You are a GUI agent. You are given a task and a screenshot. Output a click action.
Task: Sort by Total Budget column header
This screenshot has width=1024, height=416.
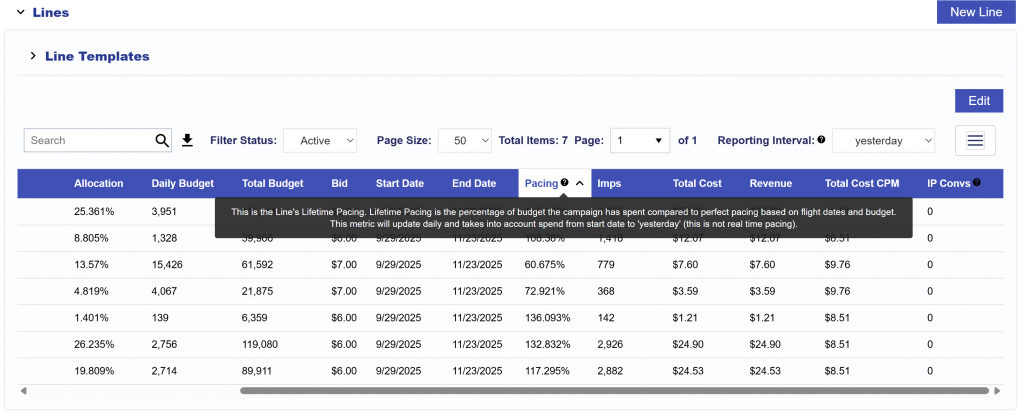click(x=272, y=183)
